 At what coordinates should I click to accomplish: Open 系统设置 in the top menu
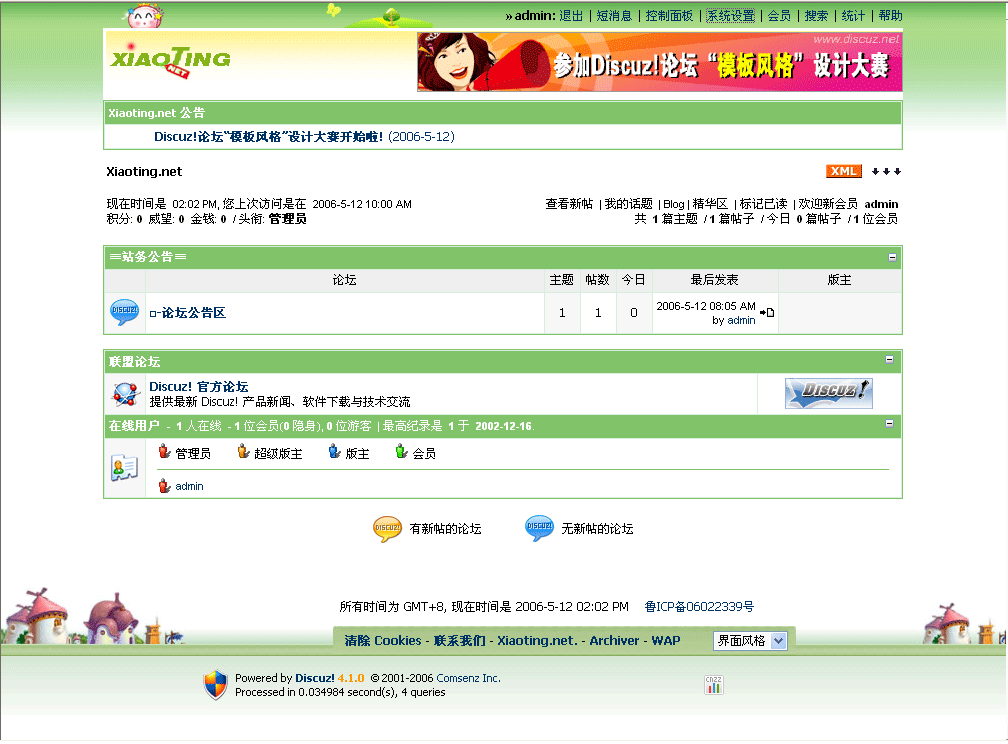click(730, 15)
